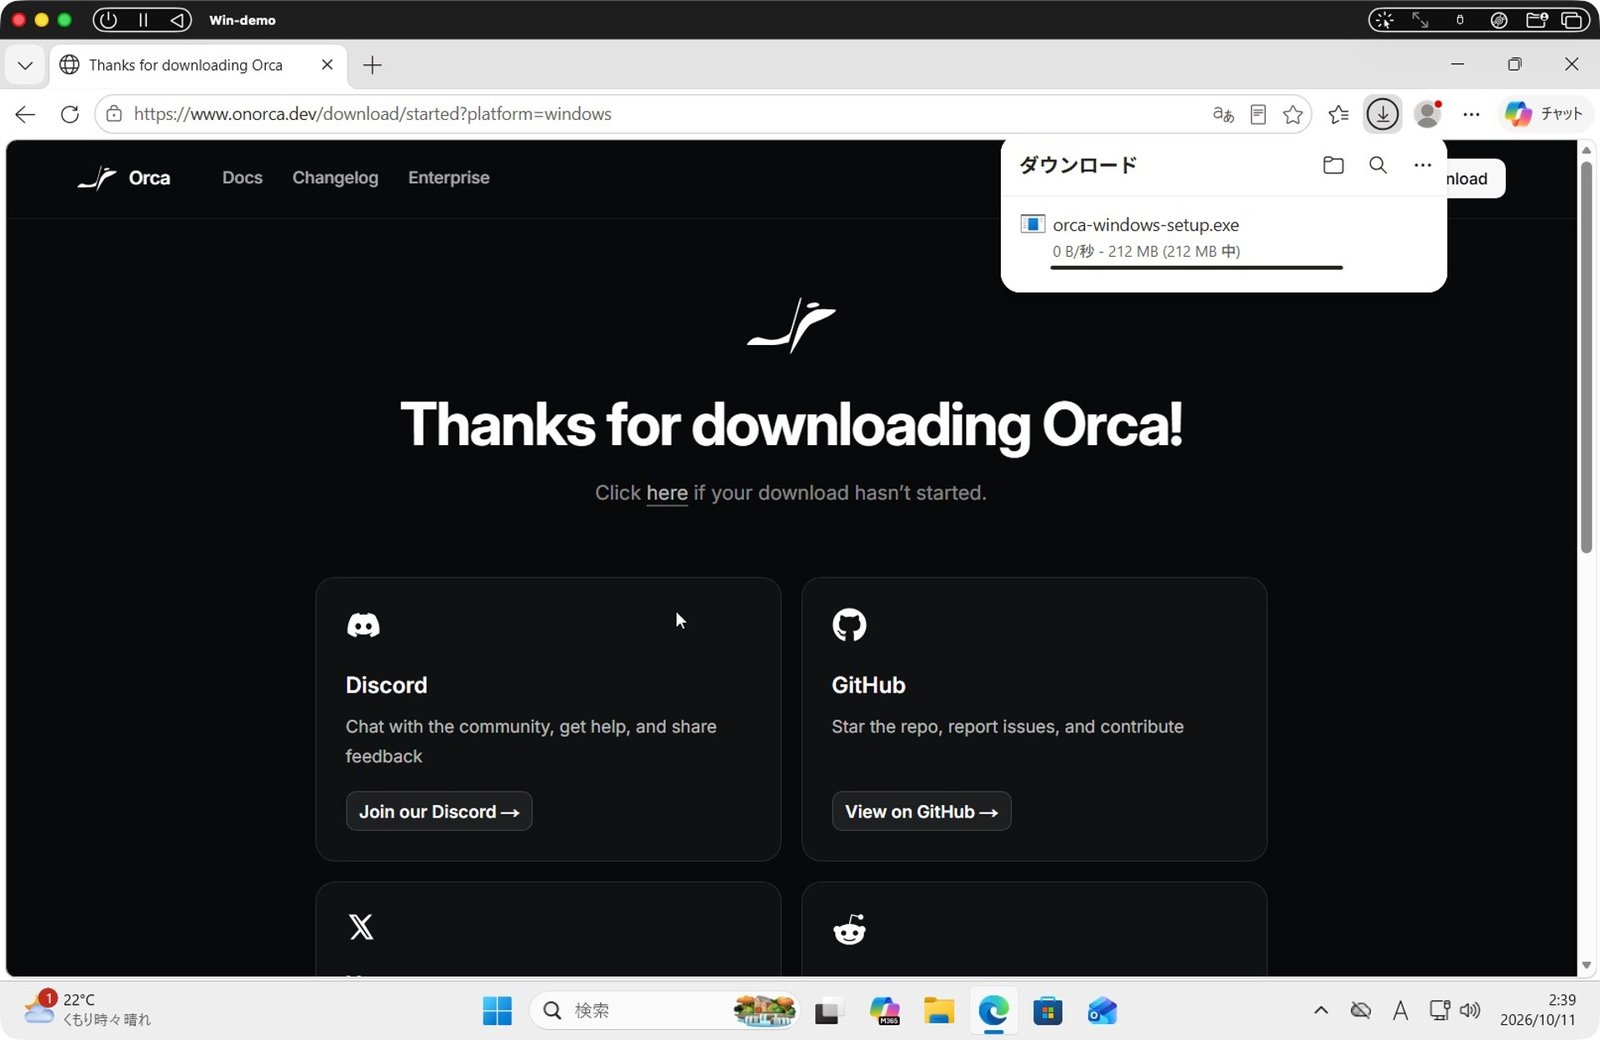Close the 'Thanks for downloading Orca' tab

tap(327, 65)
